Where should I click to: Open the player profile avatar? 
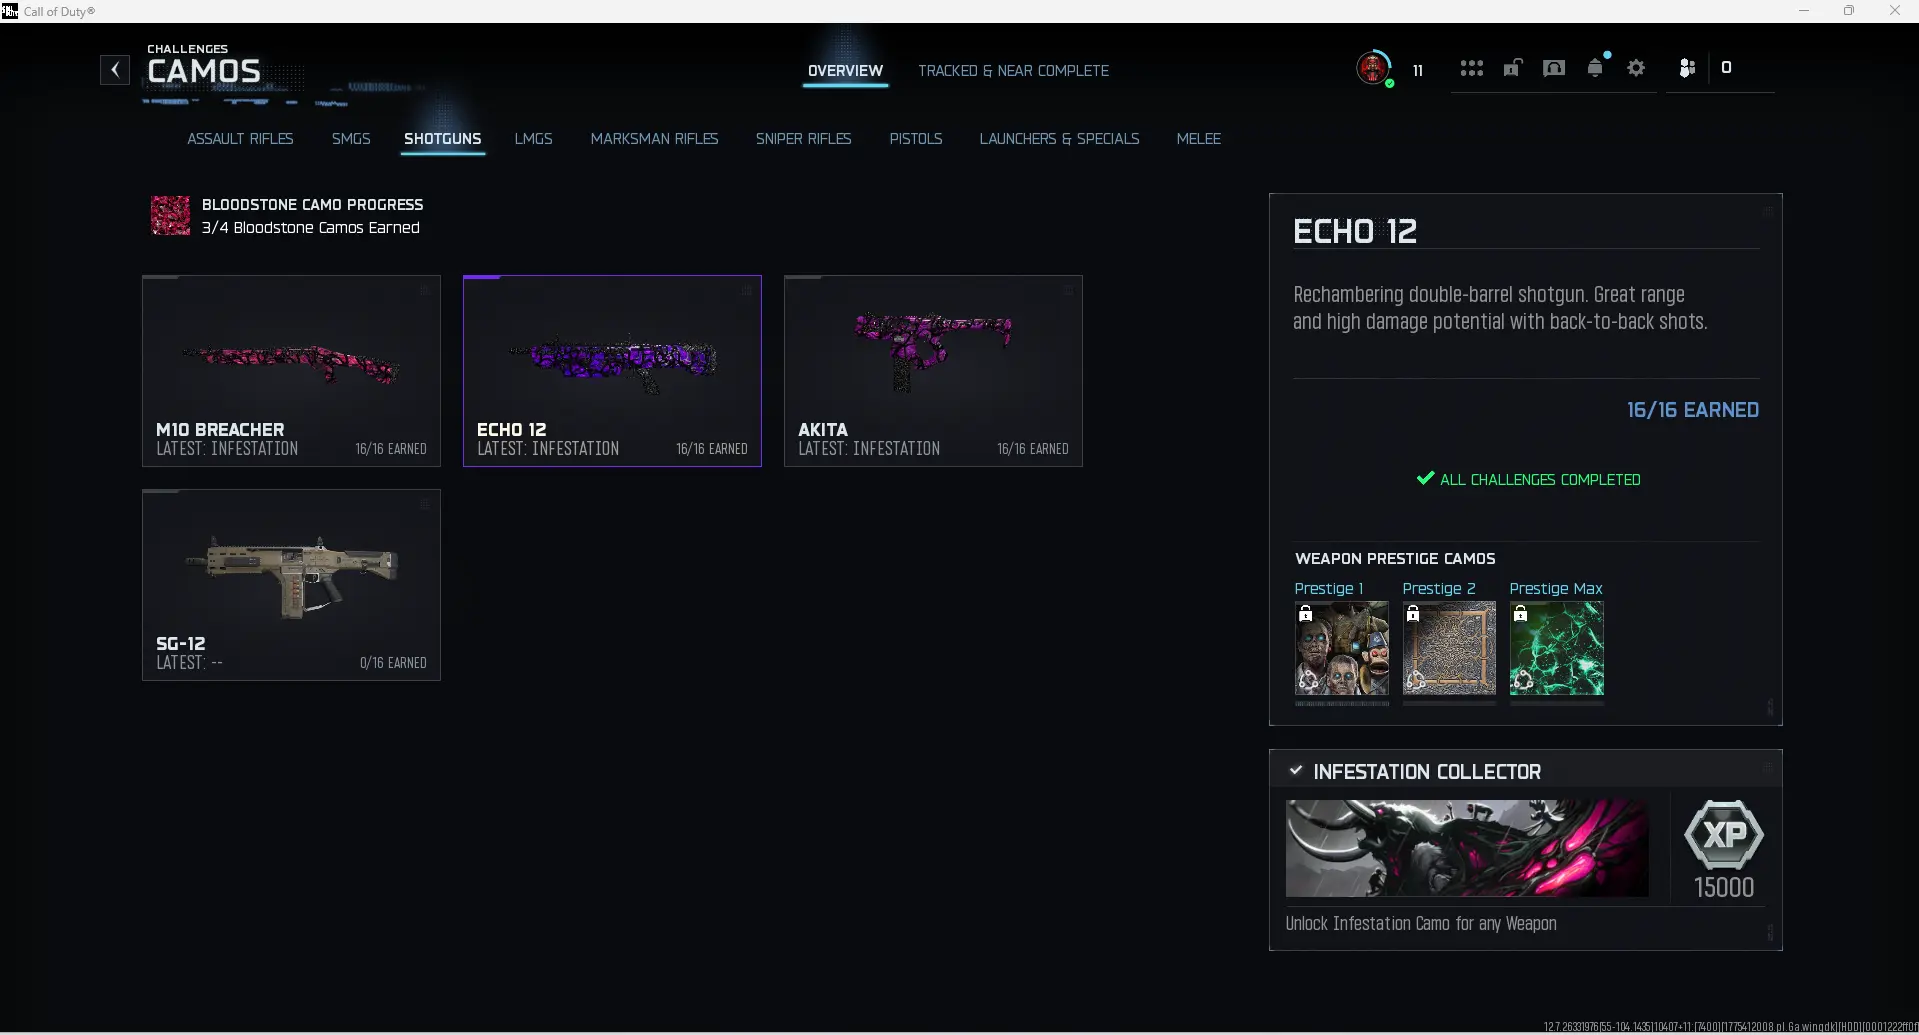[x=1374, y=68]
